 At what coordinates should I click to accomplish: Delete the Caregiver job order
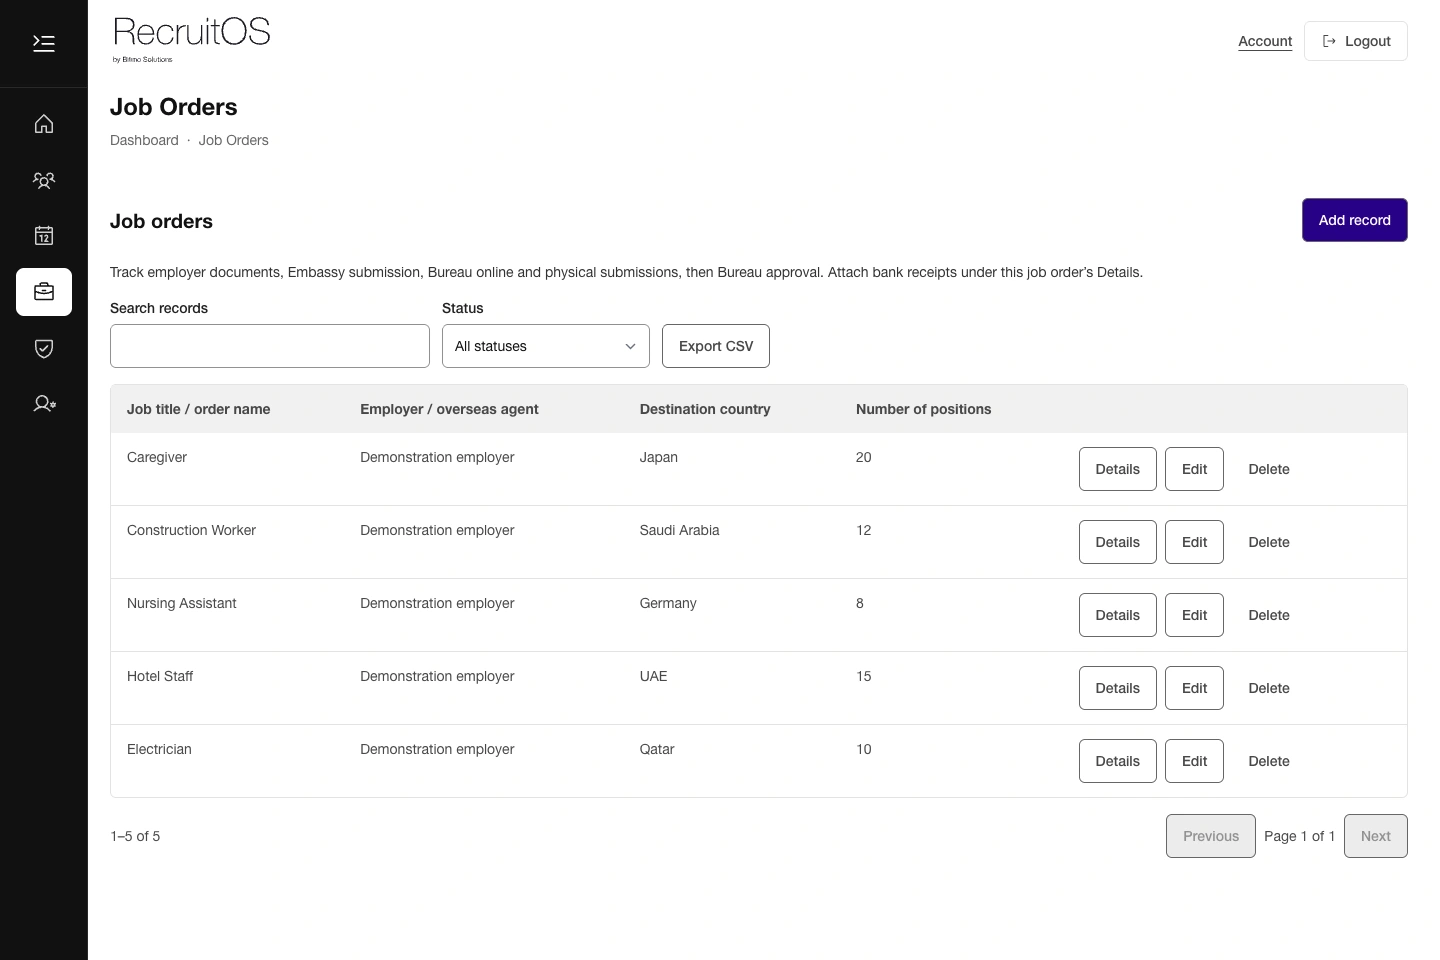pyautogui.click(x=1269, y=469)
